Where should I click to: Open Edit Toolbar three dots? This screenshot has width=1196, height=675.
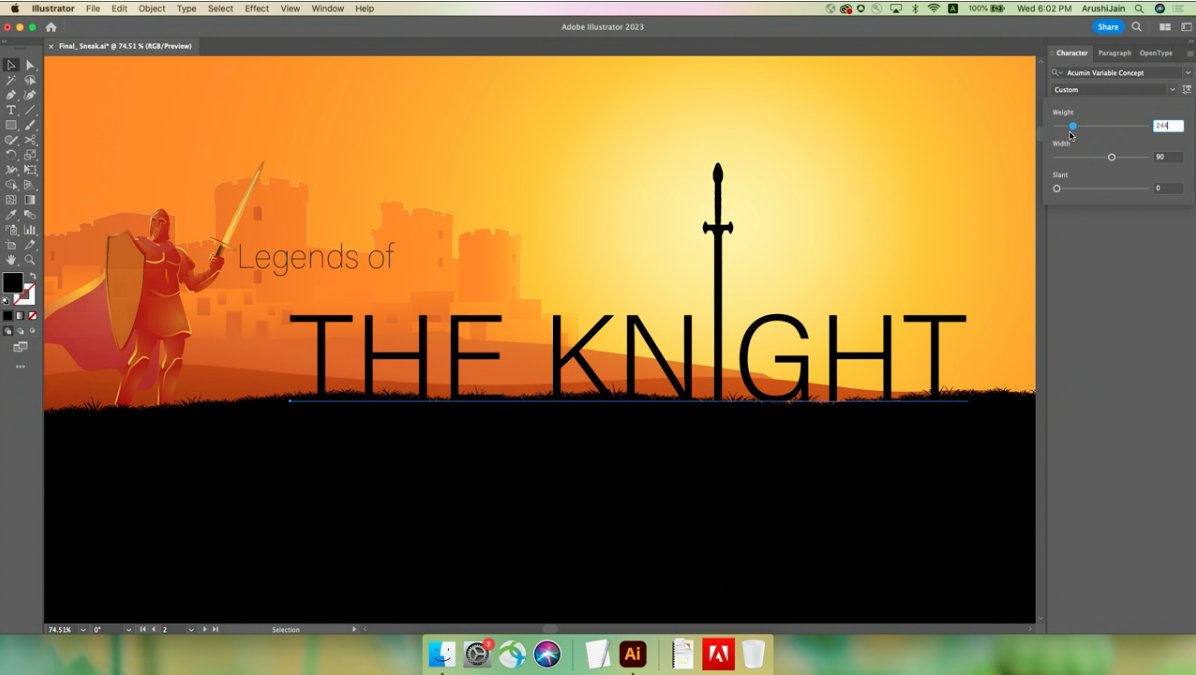pyautogui.click(x=20, y=367)
